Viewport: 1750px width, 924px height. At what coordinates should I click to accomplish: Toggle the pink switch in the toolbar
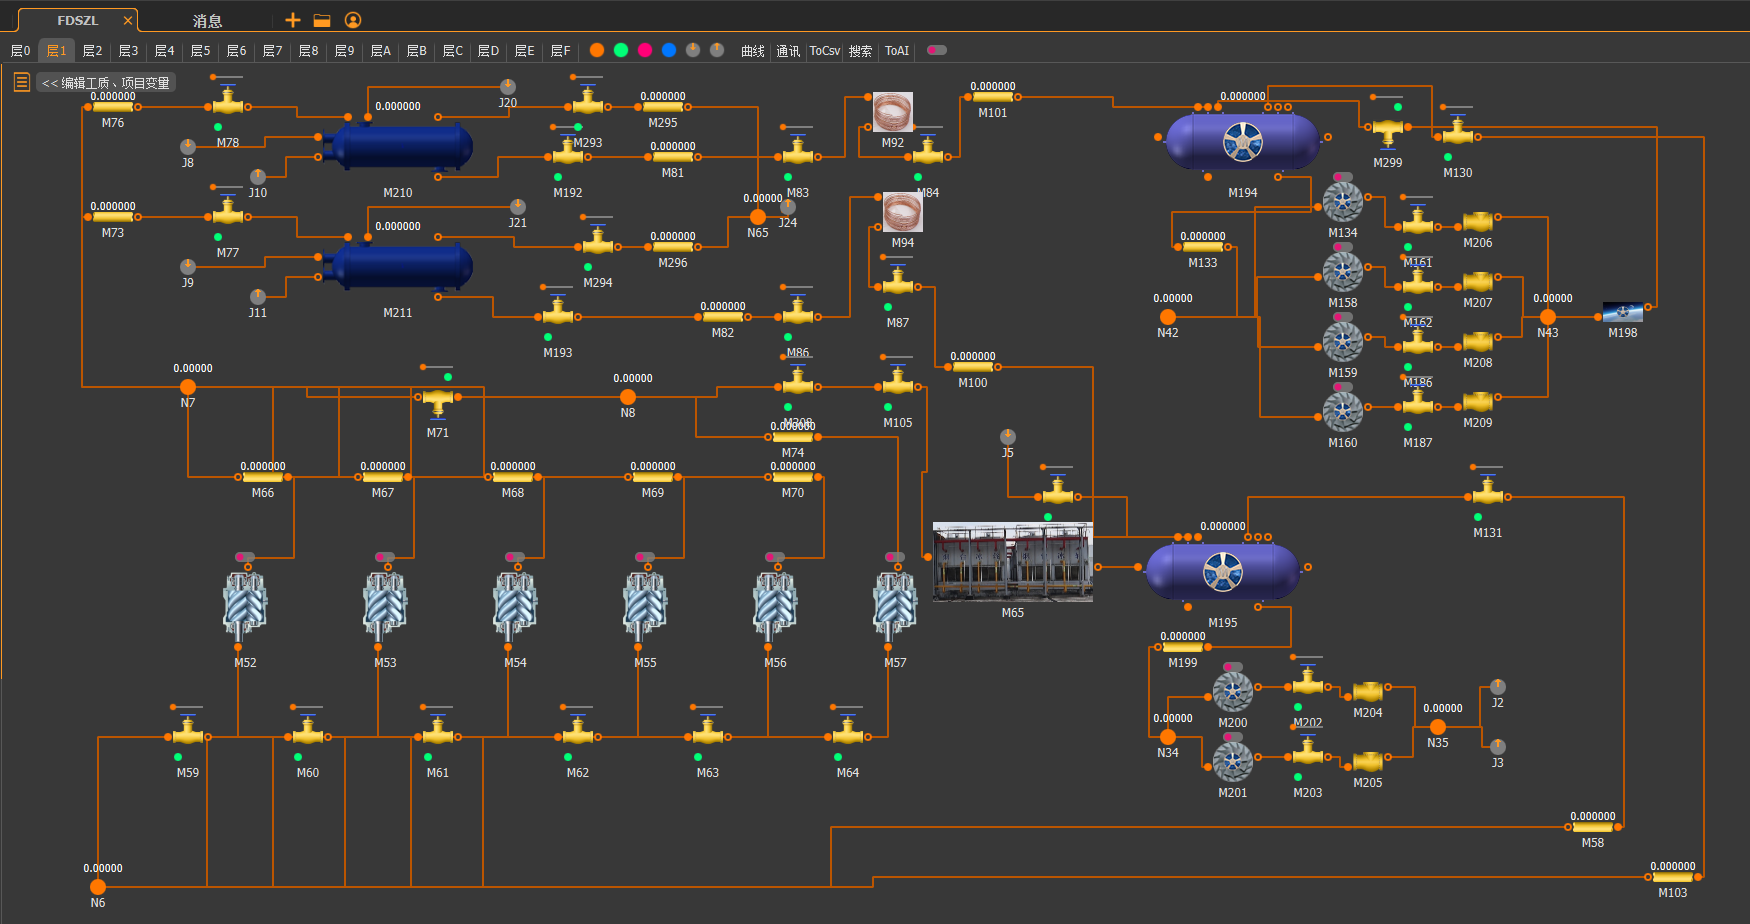click(x=937, y=50)
